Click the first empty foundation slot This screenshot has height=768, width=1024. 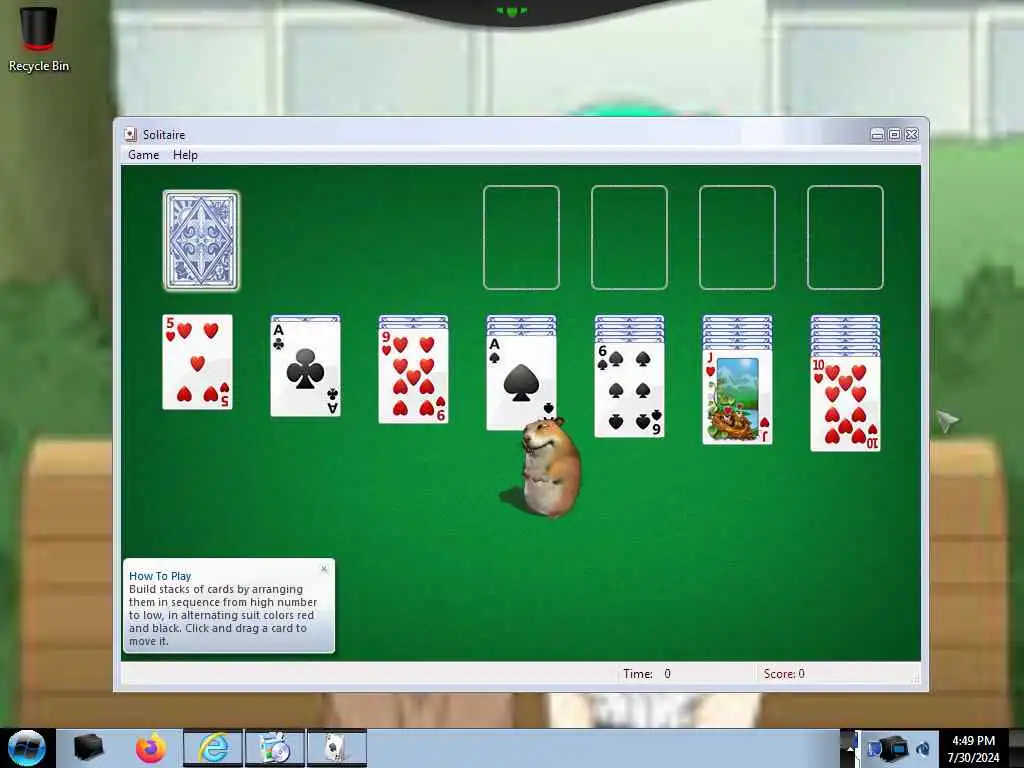[x=521, y=237]
